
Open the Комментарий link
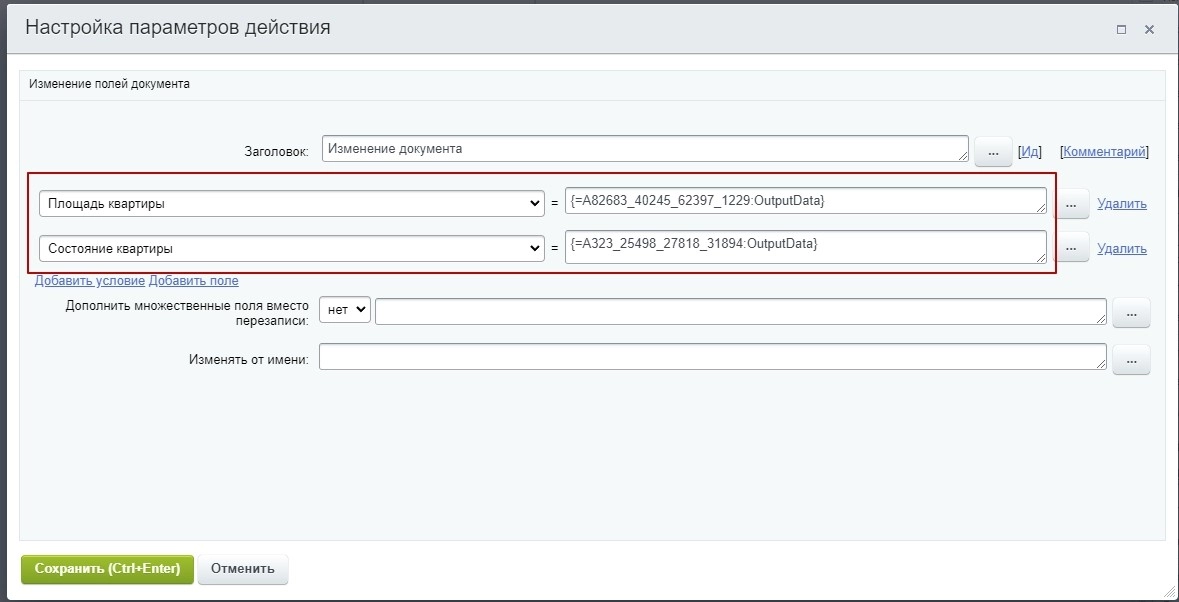tap(1104, 152)
